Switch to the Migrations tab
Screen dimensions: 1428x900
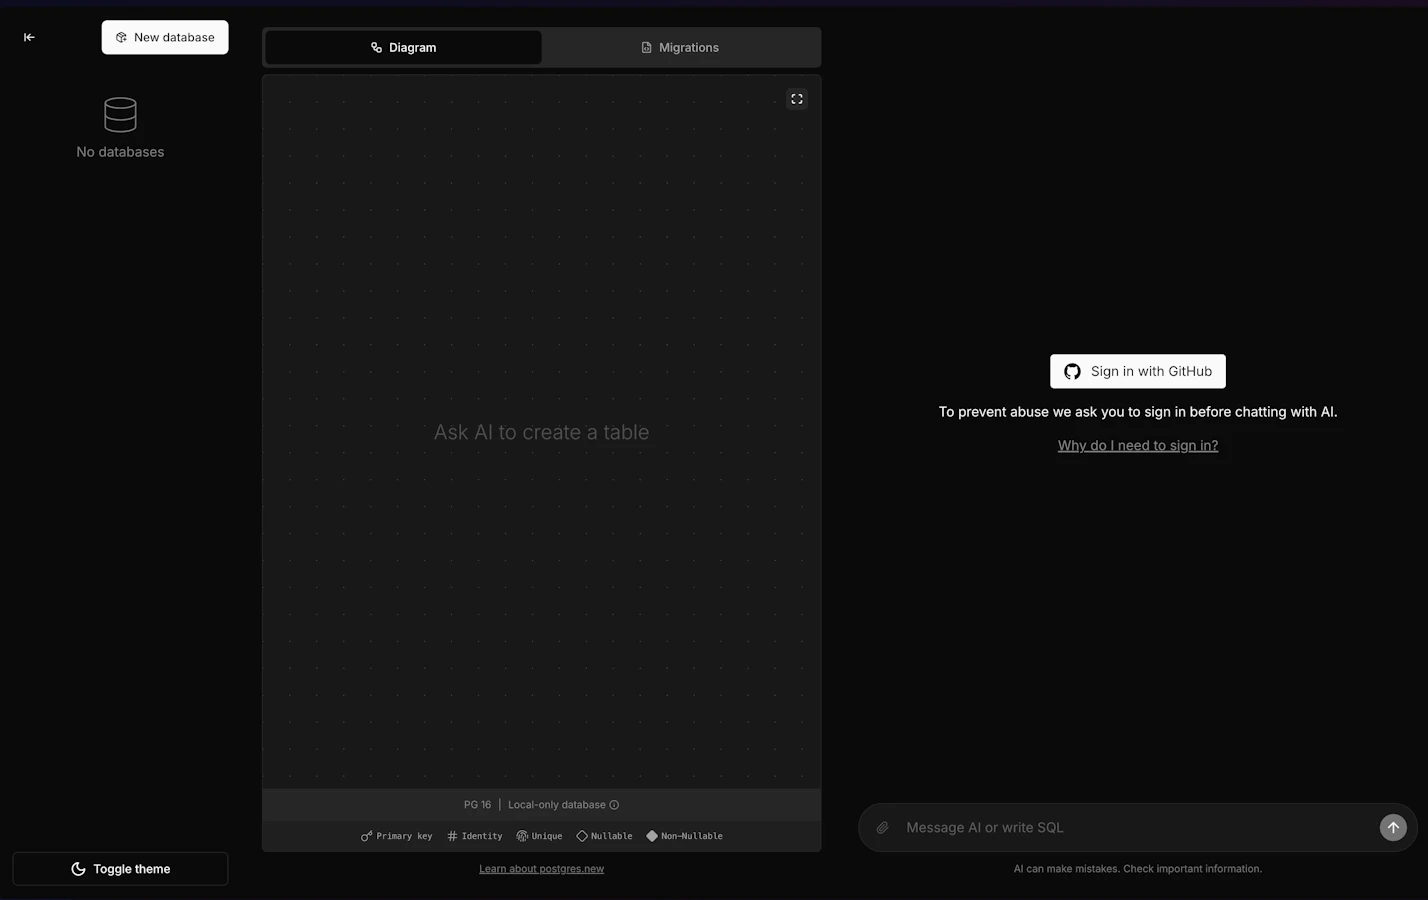(680, 47)
